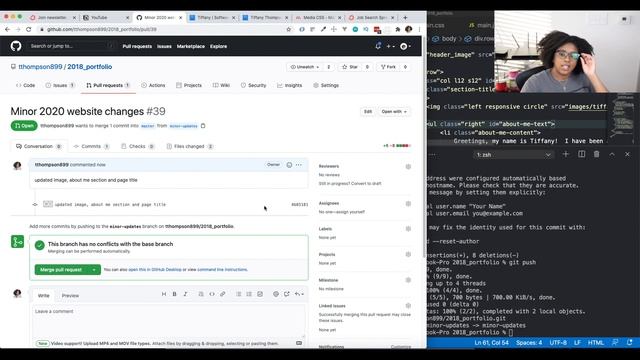Open reply options dropdown in editor toolbar
Screen dimensions: 640x360
(x=299, y=294)
